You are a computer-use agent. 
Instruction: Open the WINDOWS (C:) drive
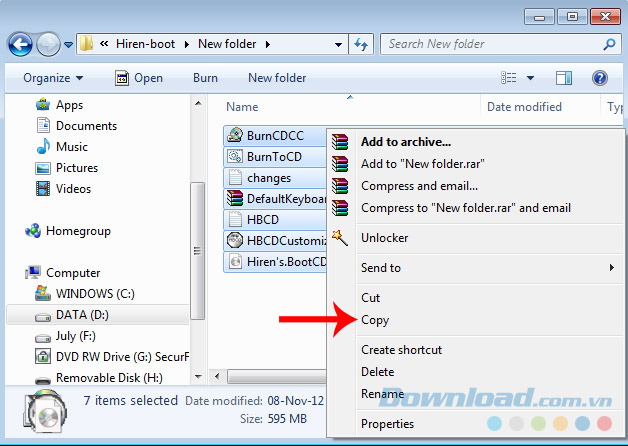click(x=95, y=294)
